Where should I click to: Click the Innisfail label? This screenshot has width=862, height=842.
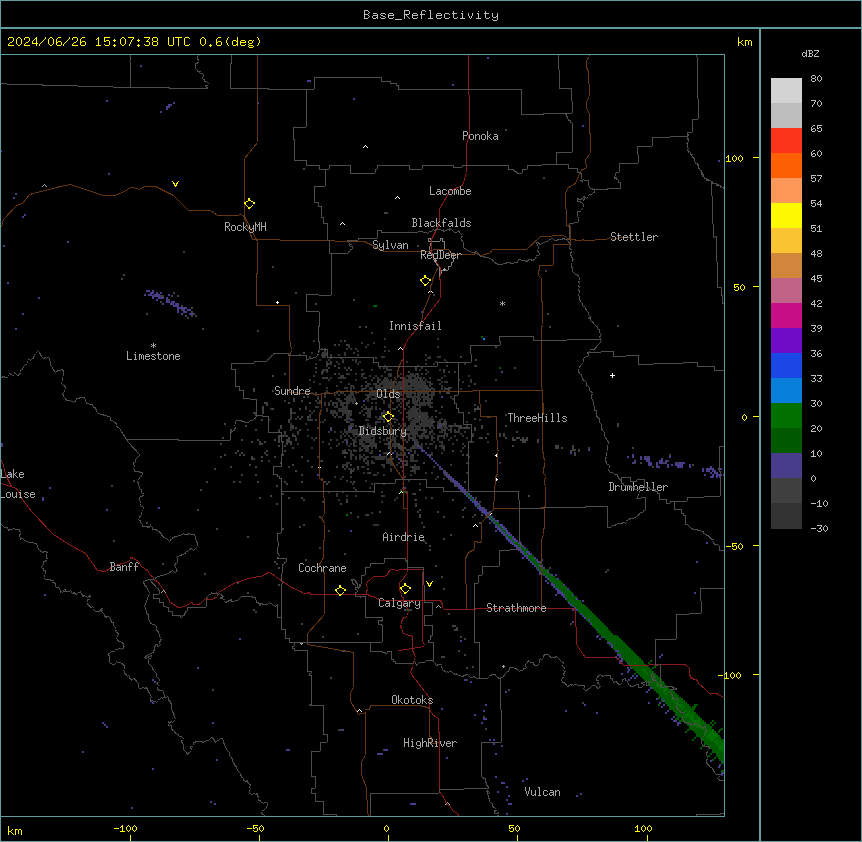point(415,326)
